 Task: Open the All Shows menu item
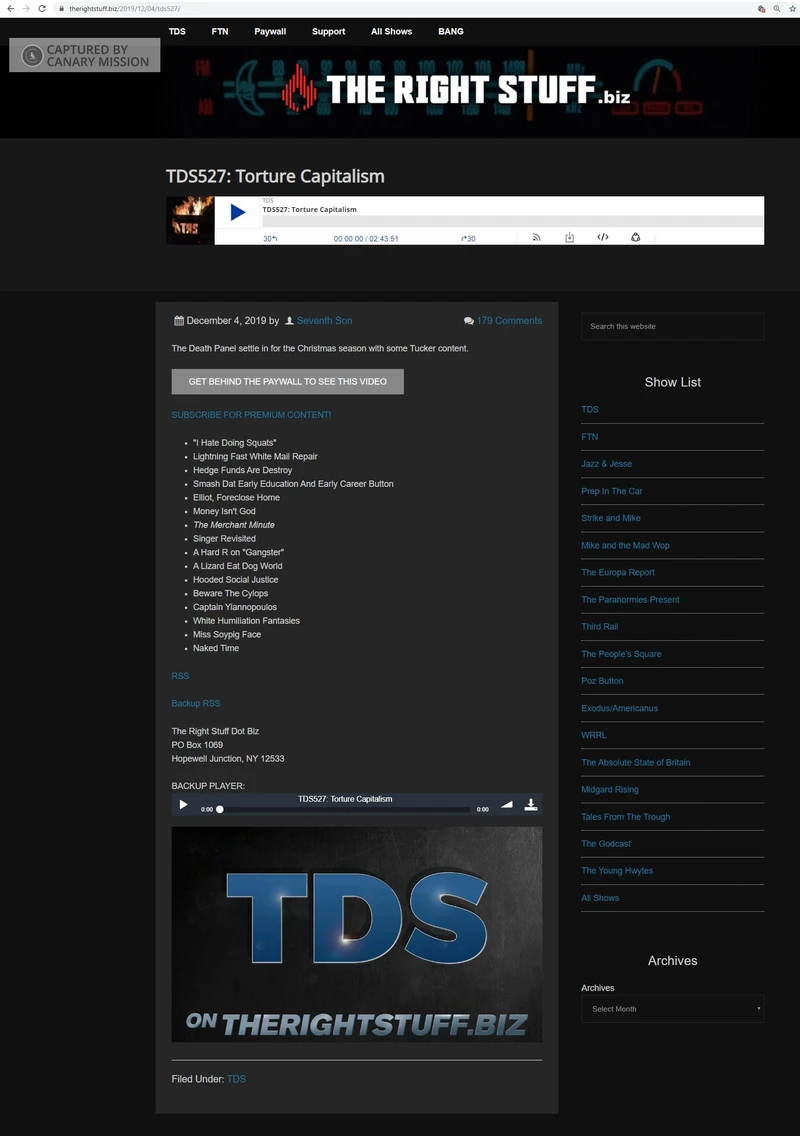(x=391, y=31)
